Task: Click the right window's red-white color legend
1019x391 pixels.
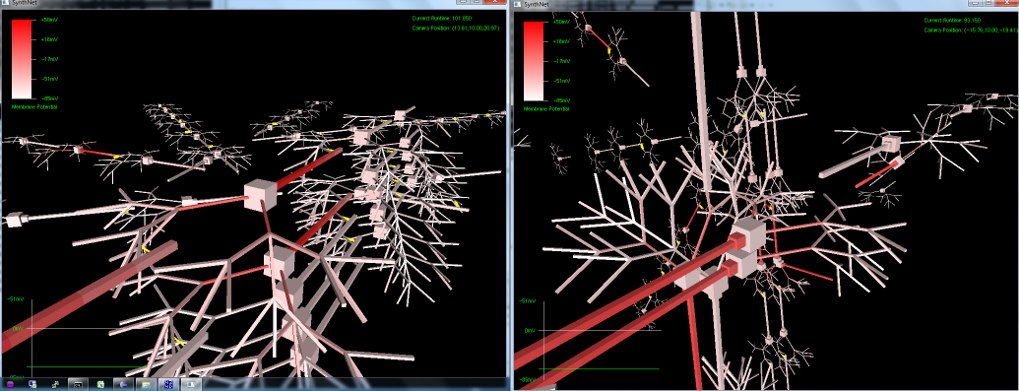Action: pos(535,60)
